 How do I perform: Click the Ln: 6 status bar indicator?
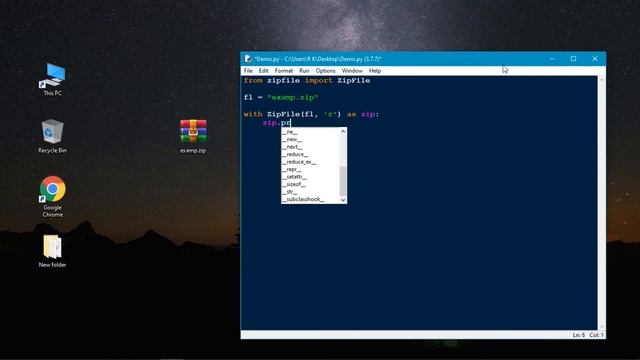coord(578,335)
